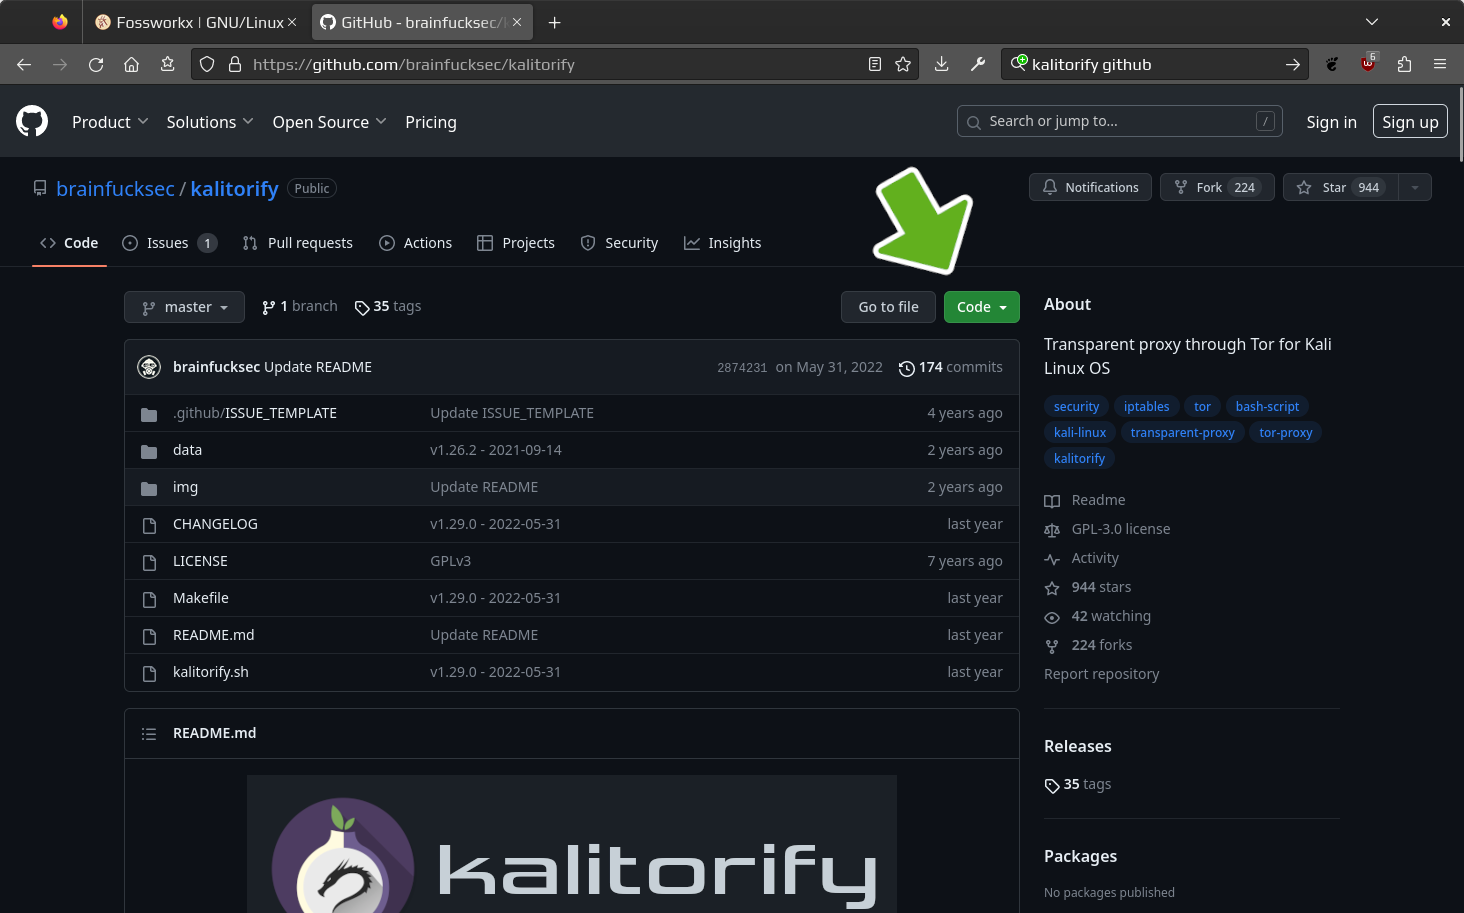Switch to the Issues tab
This screenshot has width=1464, height=913.
coord(167,243)
